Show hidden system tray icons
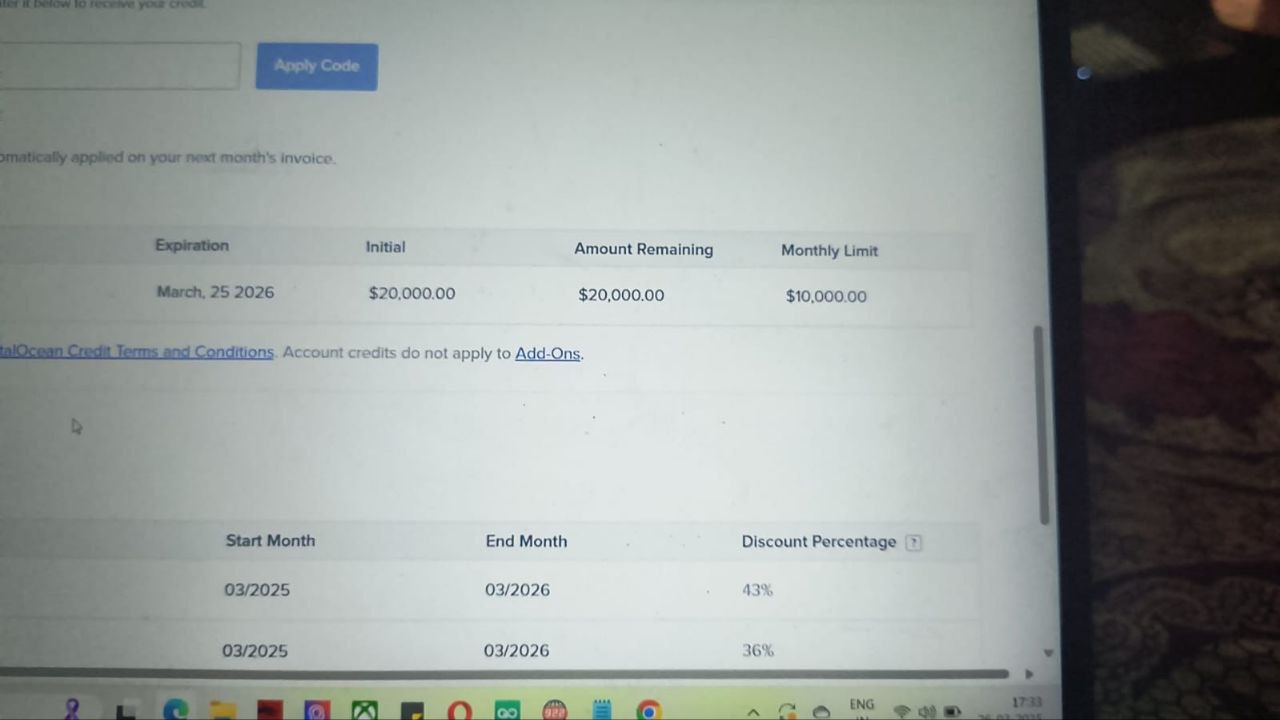 pyautogui.click(x=753, y=712)
